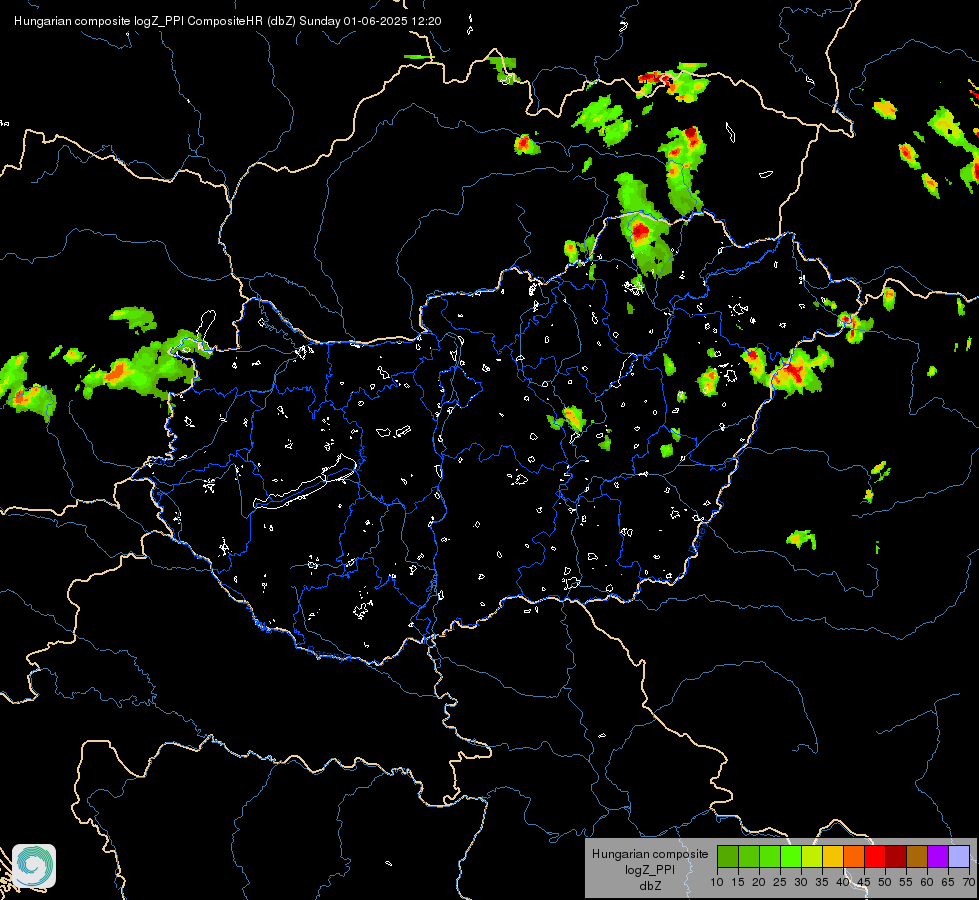This screenshot has height=900, width=979.
Task: Select the 55–60 dBZ brown swatch
Action: 917,856
